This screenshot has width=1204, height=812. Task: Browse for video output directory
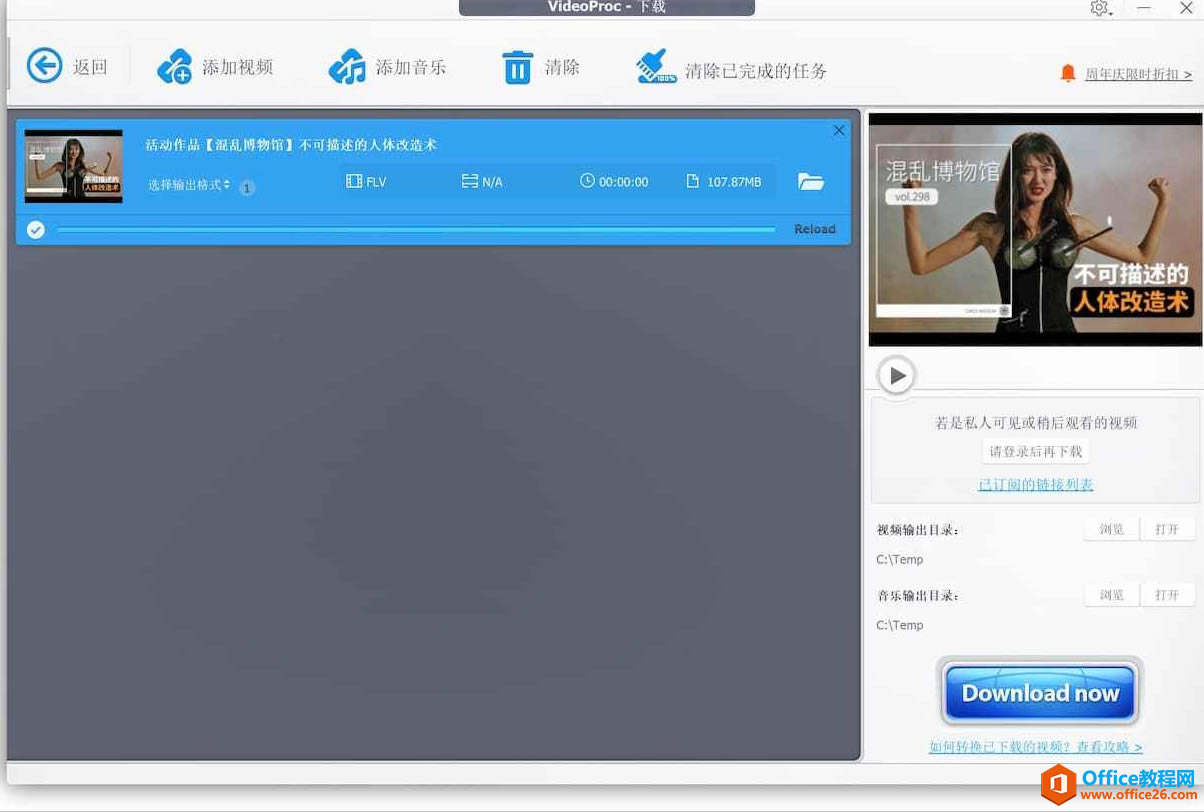point(1112,529)
